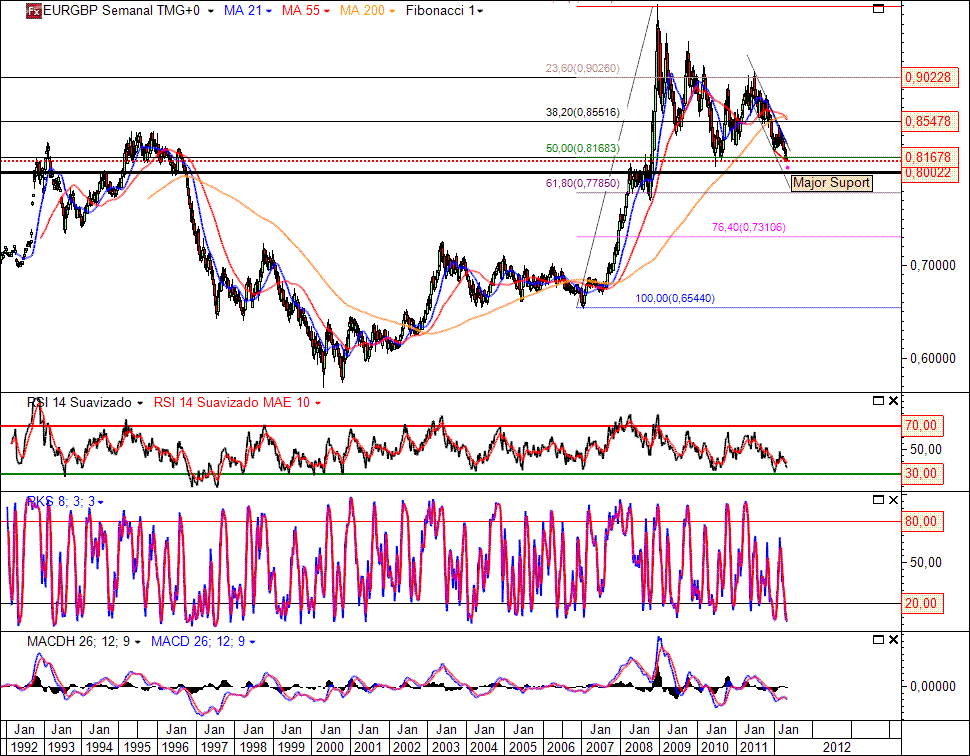Click the RSI 30,00 level tag

coord(923,474)
